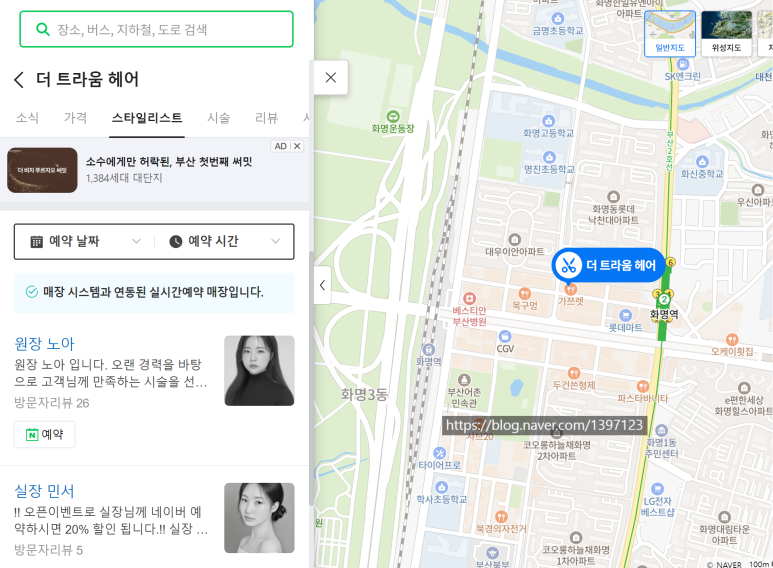Open stylist 실장 민서 profile link
The image size is (773, 568).
[44, 491]
